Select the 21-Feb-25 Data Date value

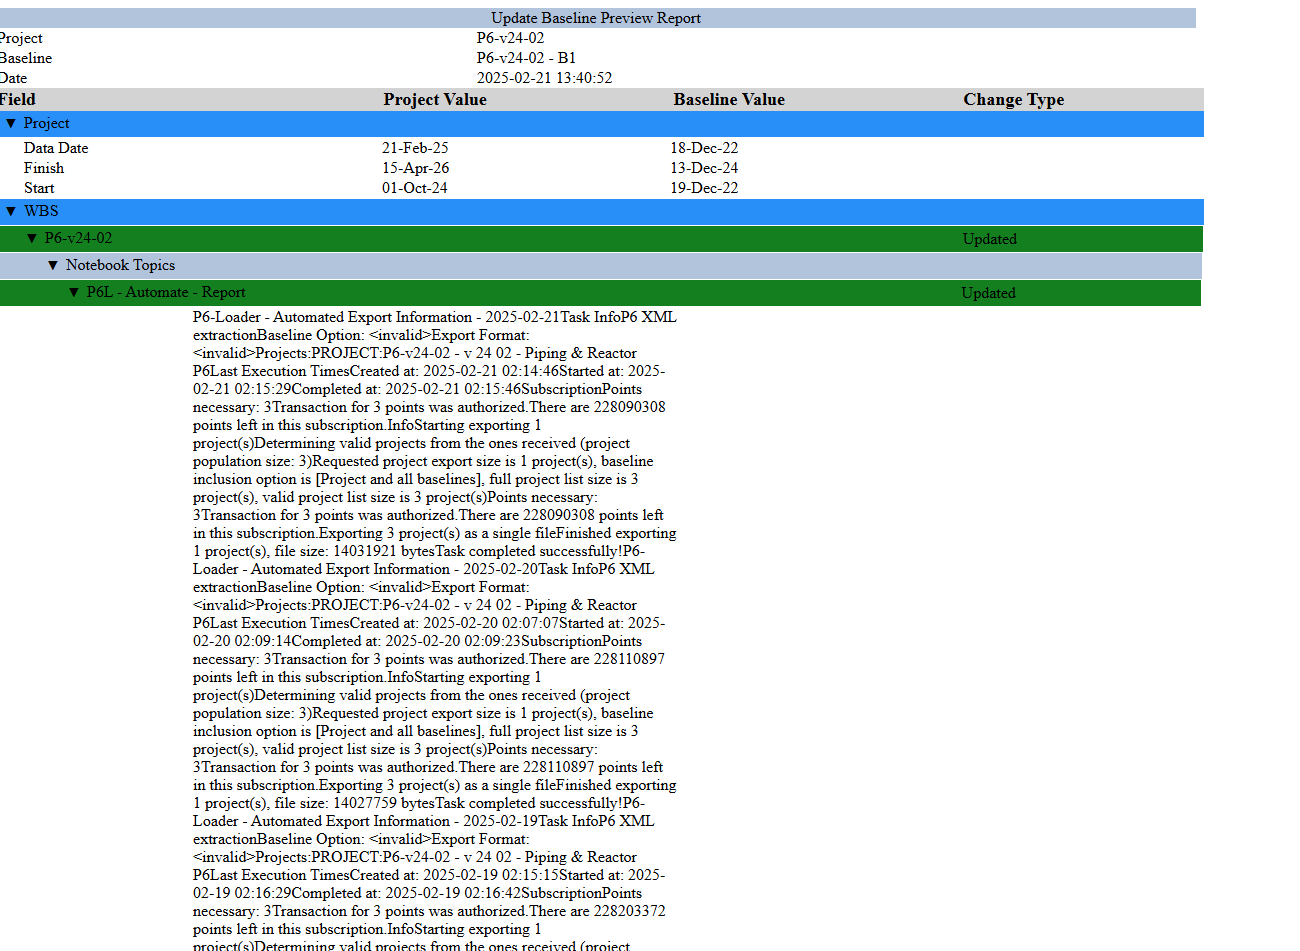tap(416, 147)
